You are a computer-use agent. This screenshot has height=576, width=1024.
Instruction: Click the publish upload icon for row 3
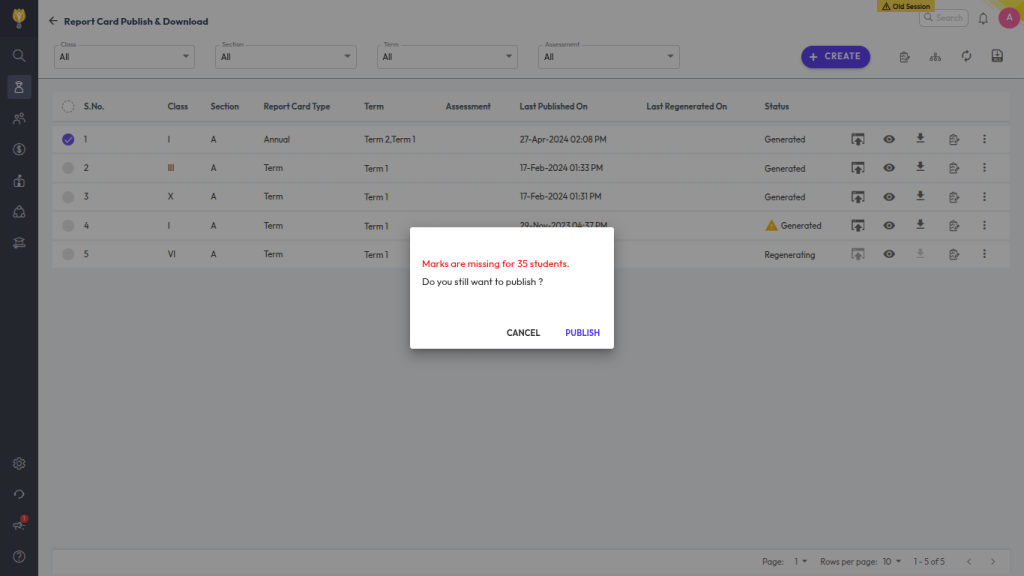[857, 197]
